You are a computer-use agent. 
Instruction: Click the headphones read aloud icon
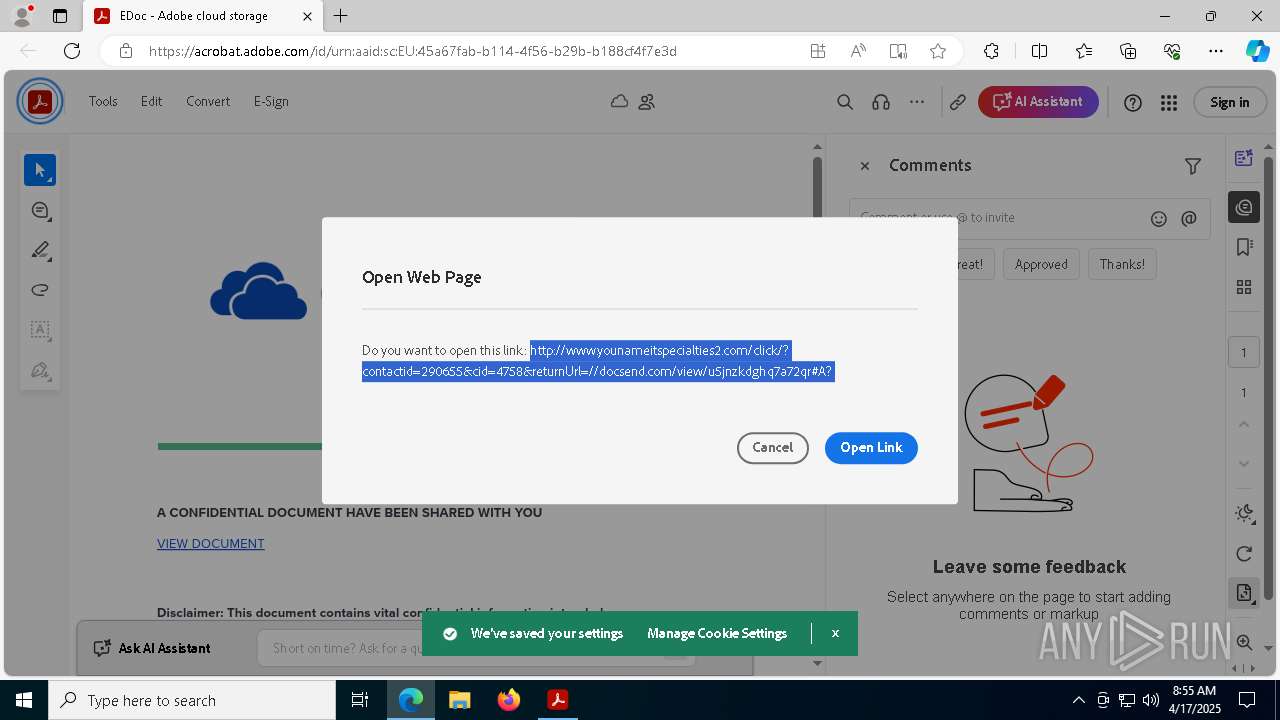[x=881, y=102]
